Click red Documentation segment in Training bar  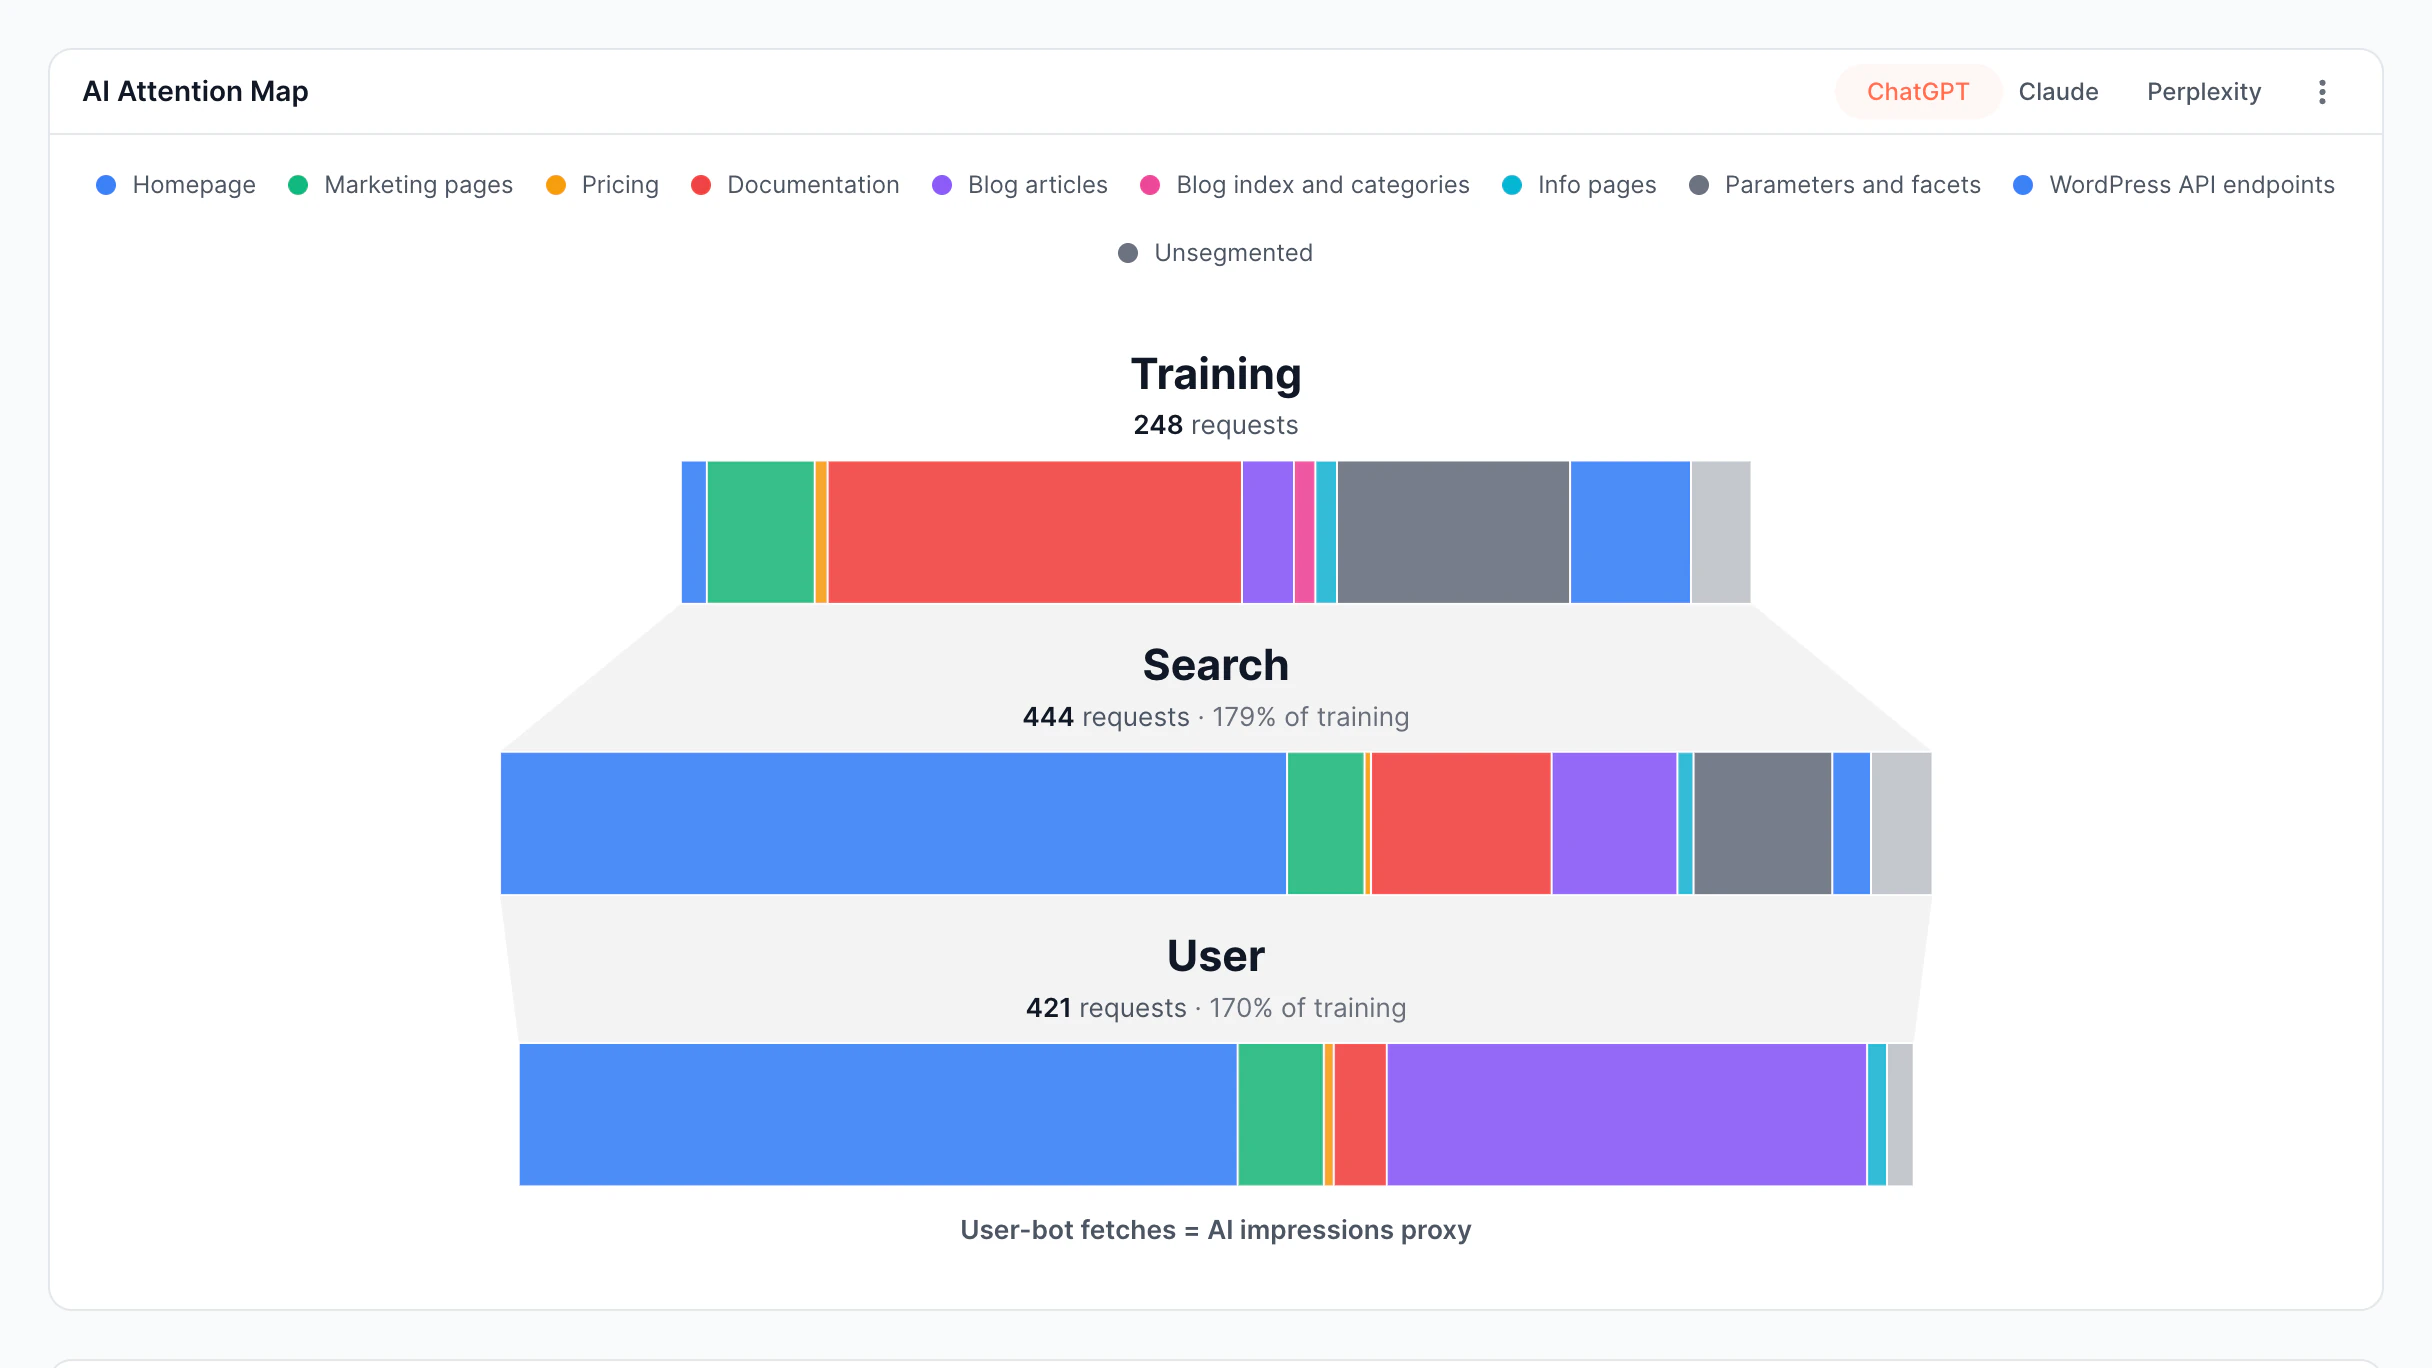click(x=1034, y=532)
